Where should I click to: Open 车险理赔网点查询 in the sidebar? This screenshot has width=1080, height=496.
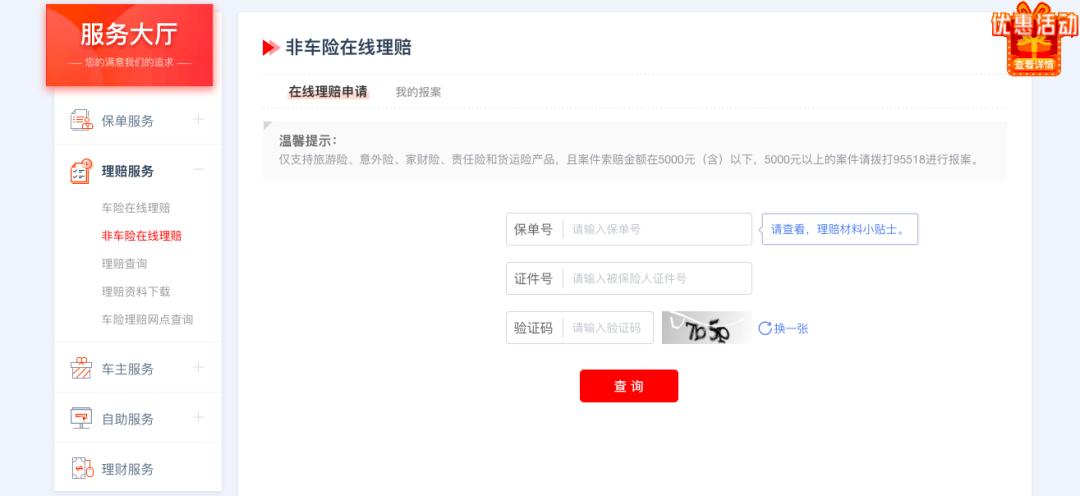pos(147,320)
